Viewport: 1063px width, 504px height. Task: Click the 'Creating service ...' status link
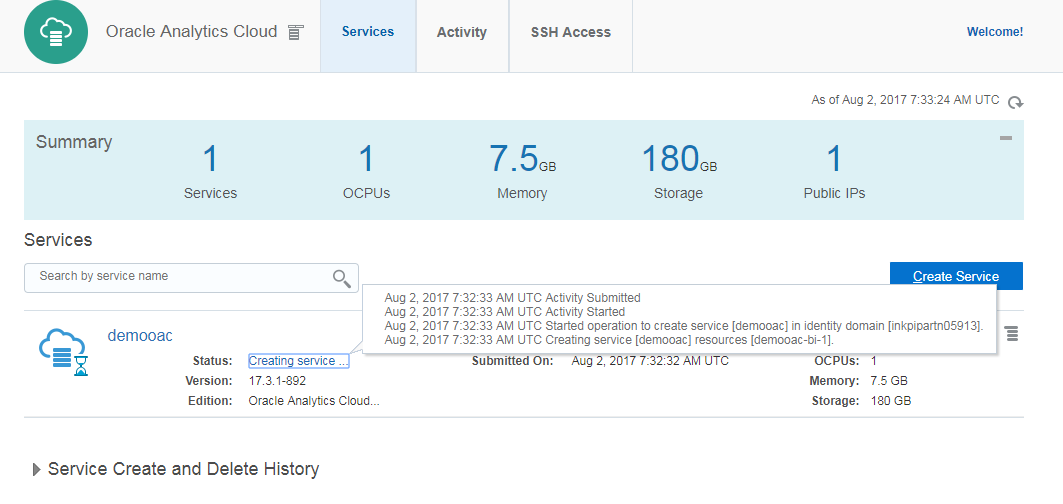(x=298, y=361)
